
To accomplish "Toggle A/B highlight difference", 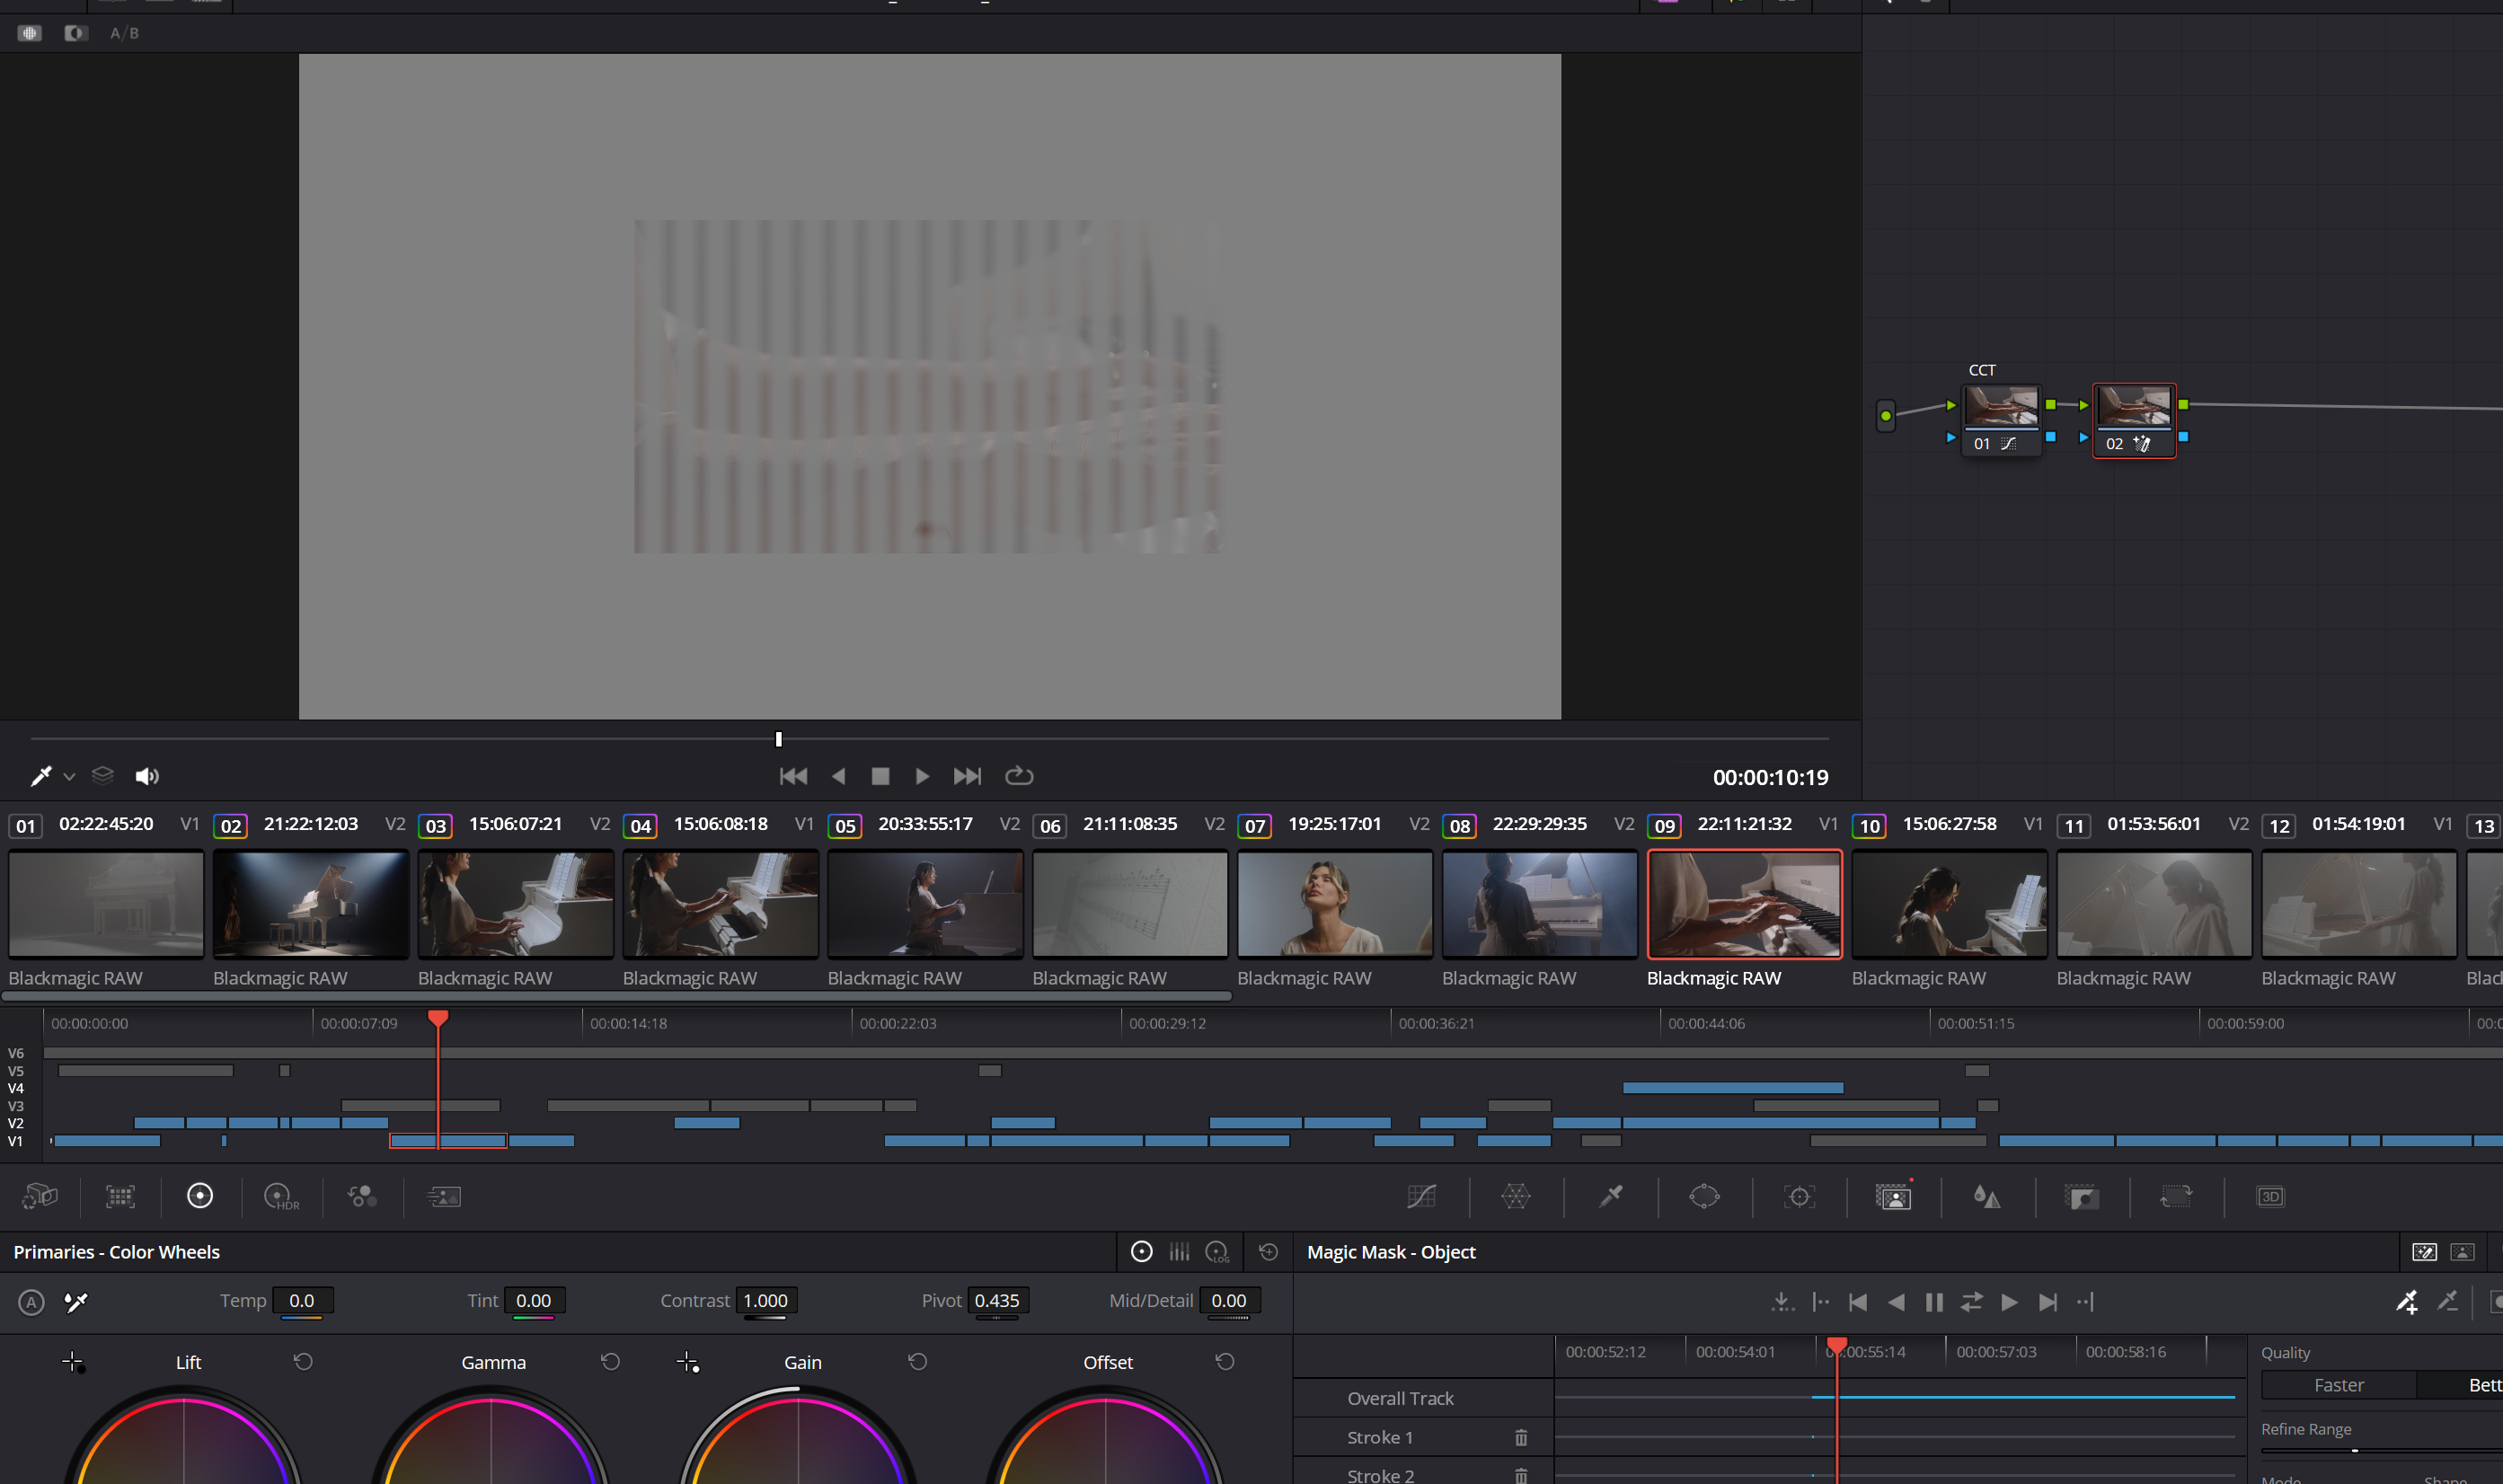I will pos(125,33).
